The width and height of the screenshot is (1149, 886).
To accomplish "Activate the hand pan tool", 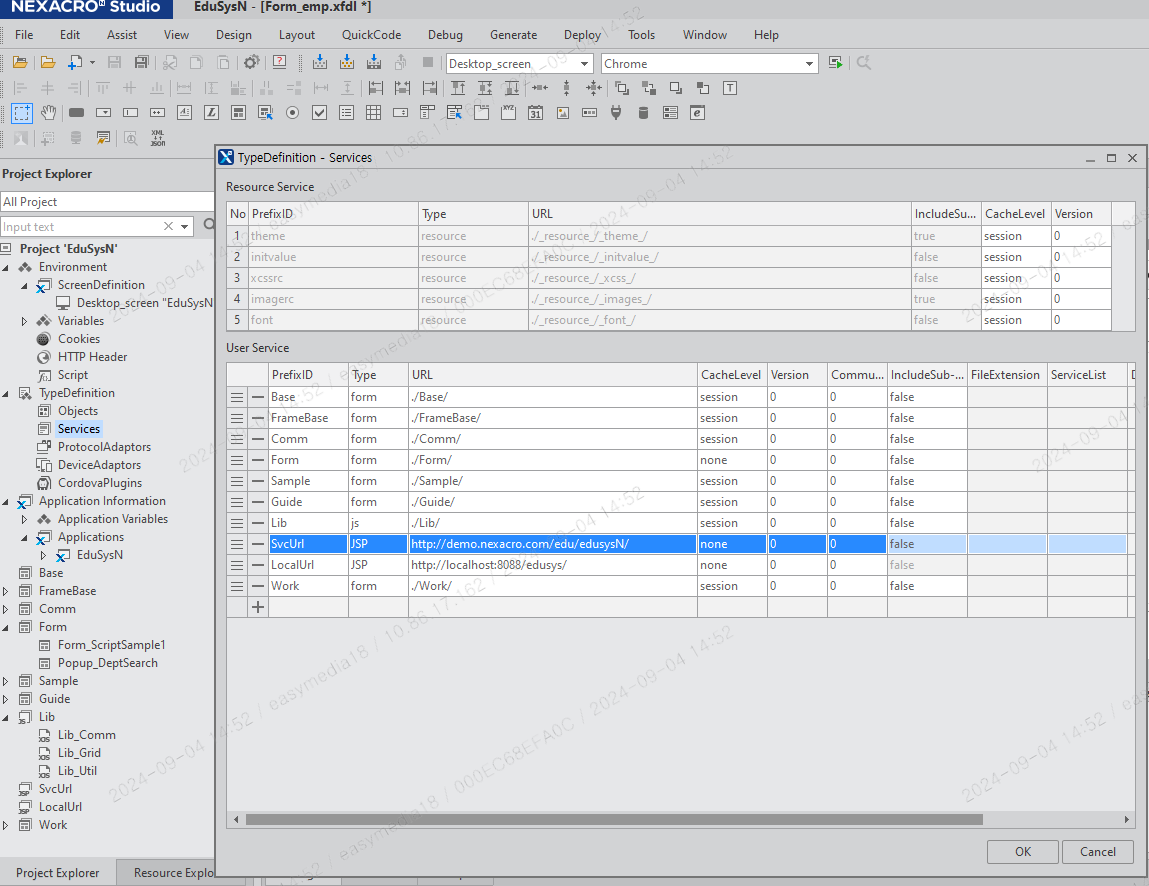I will (x=48, y=113).
